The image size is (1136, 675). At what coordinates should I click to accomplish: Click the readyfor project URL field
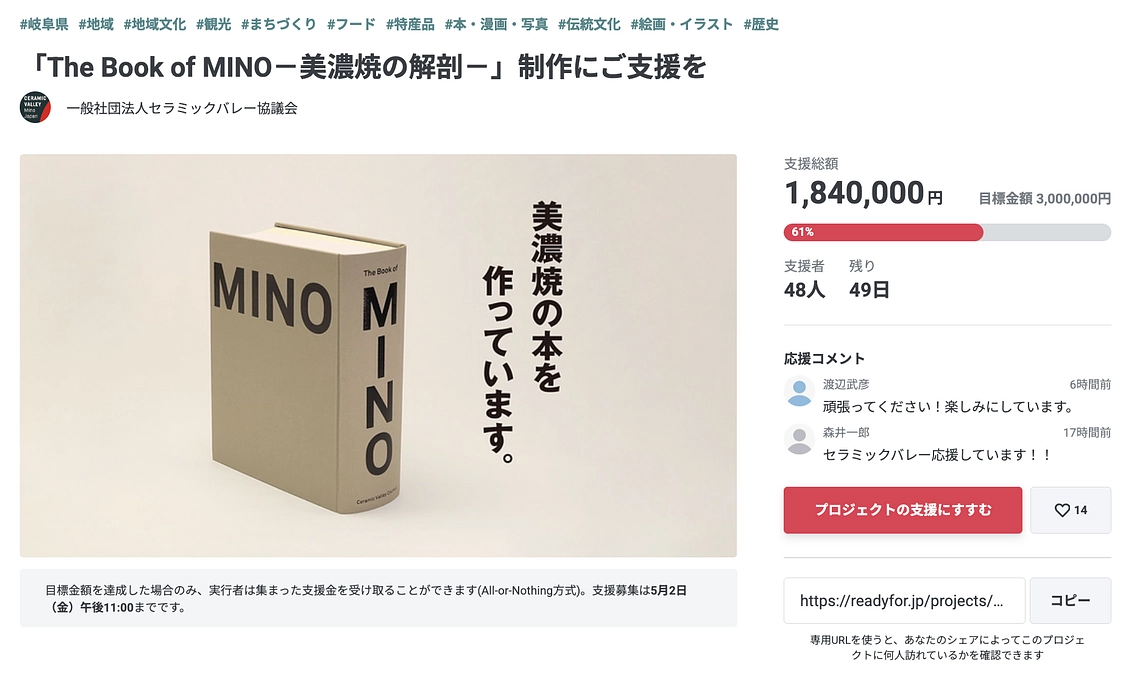(902, 600)
